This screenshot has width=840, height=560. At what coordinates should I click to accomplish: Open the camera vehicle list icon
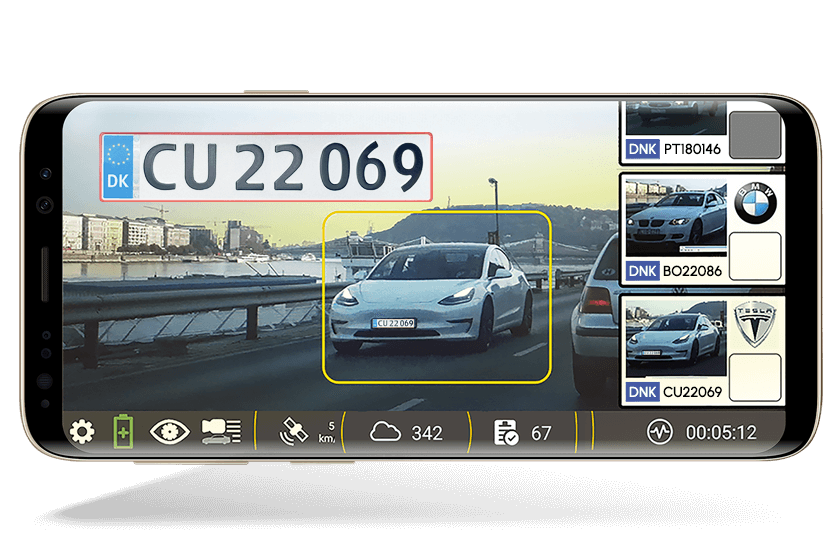pos(221,432)
